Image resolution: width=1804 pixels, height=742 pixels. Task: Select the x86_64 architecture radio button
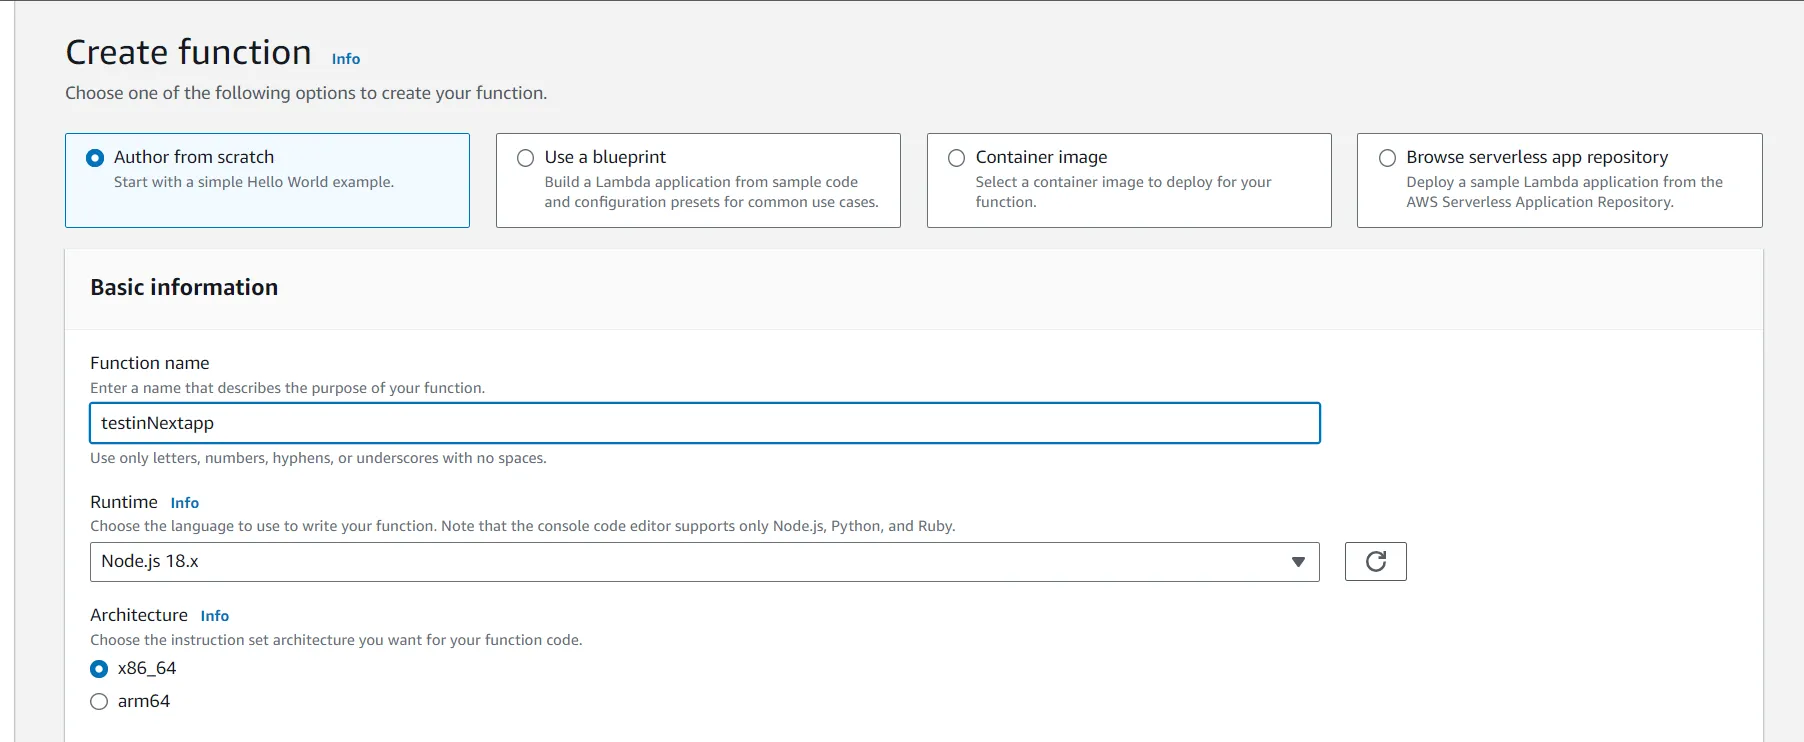pos(99,669)
